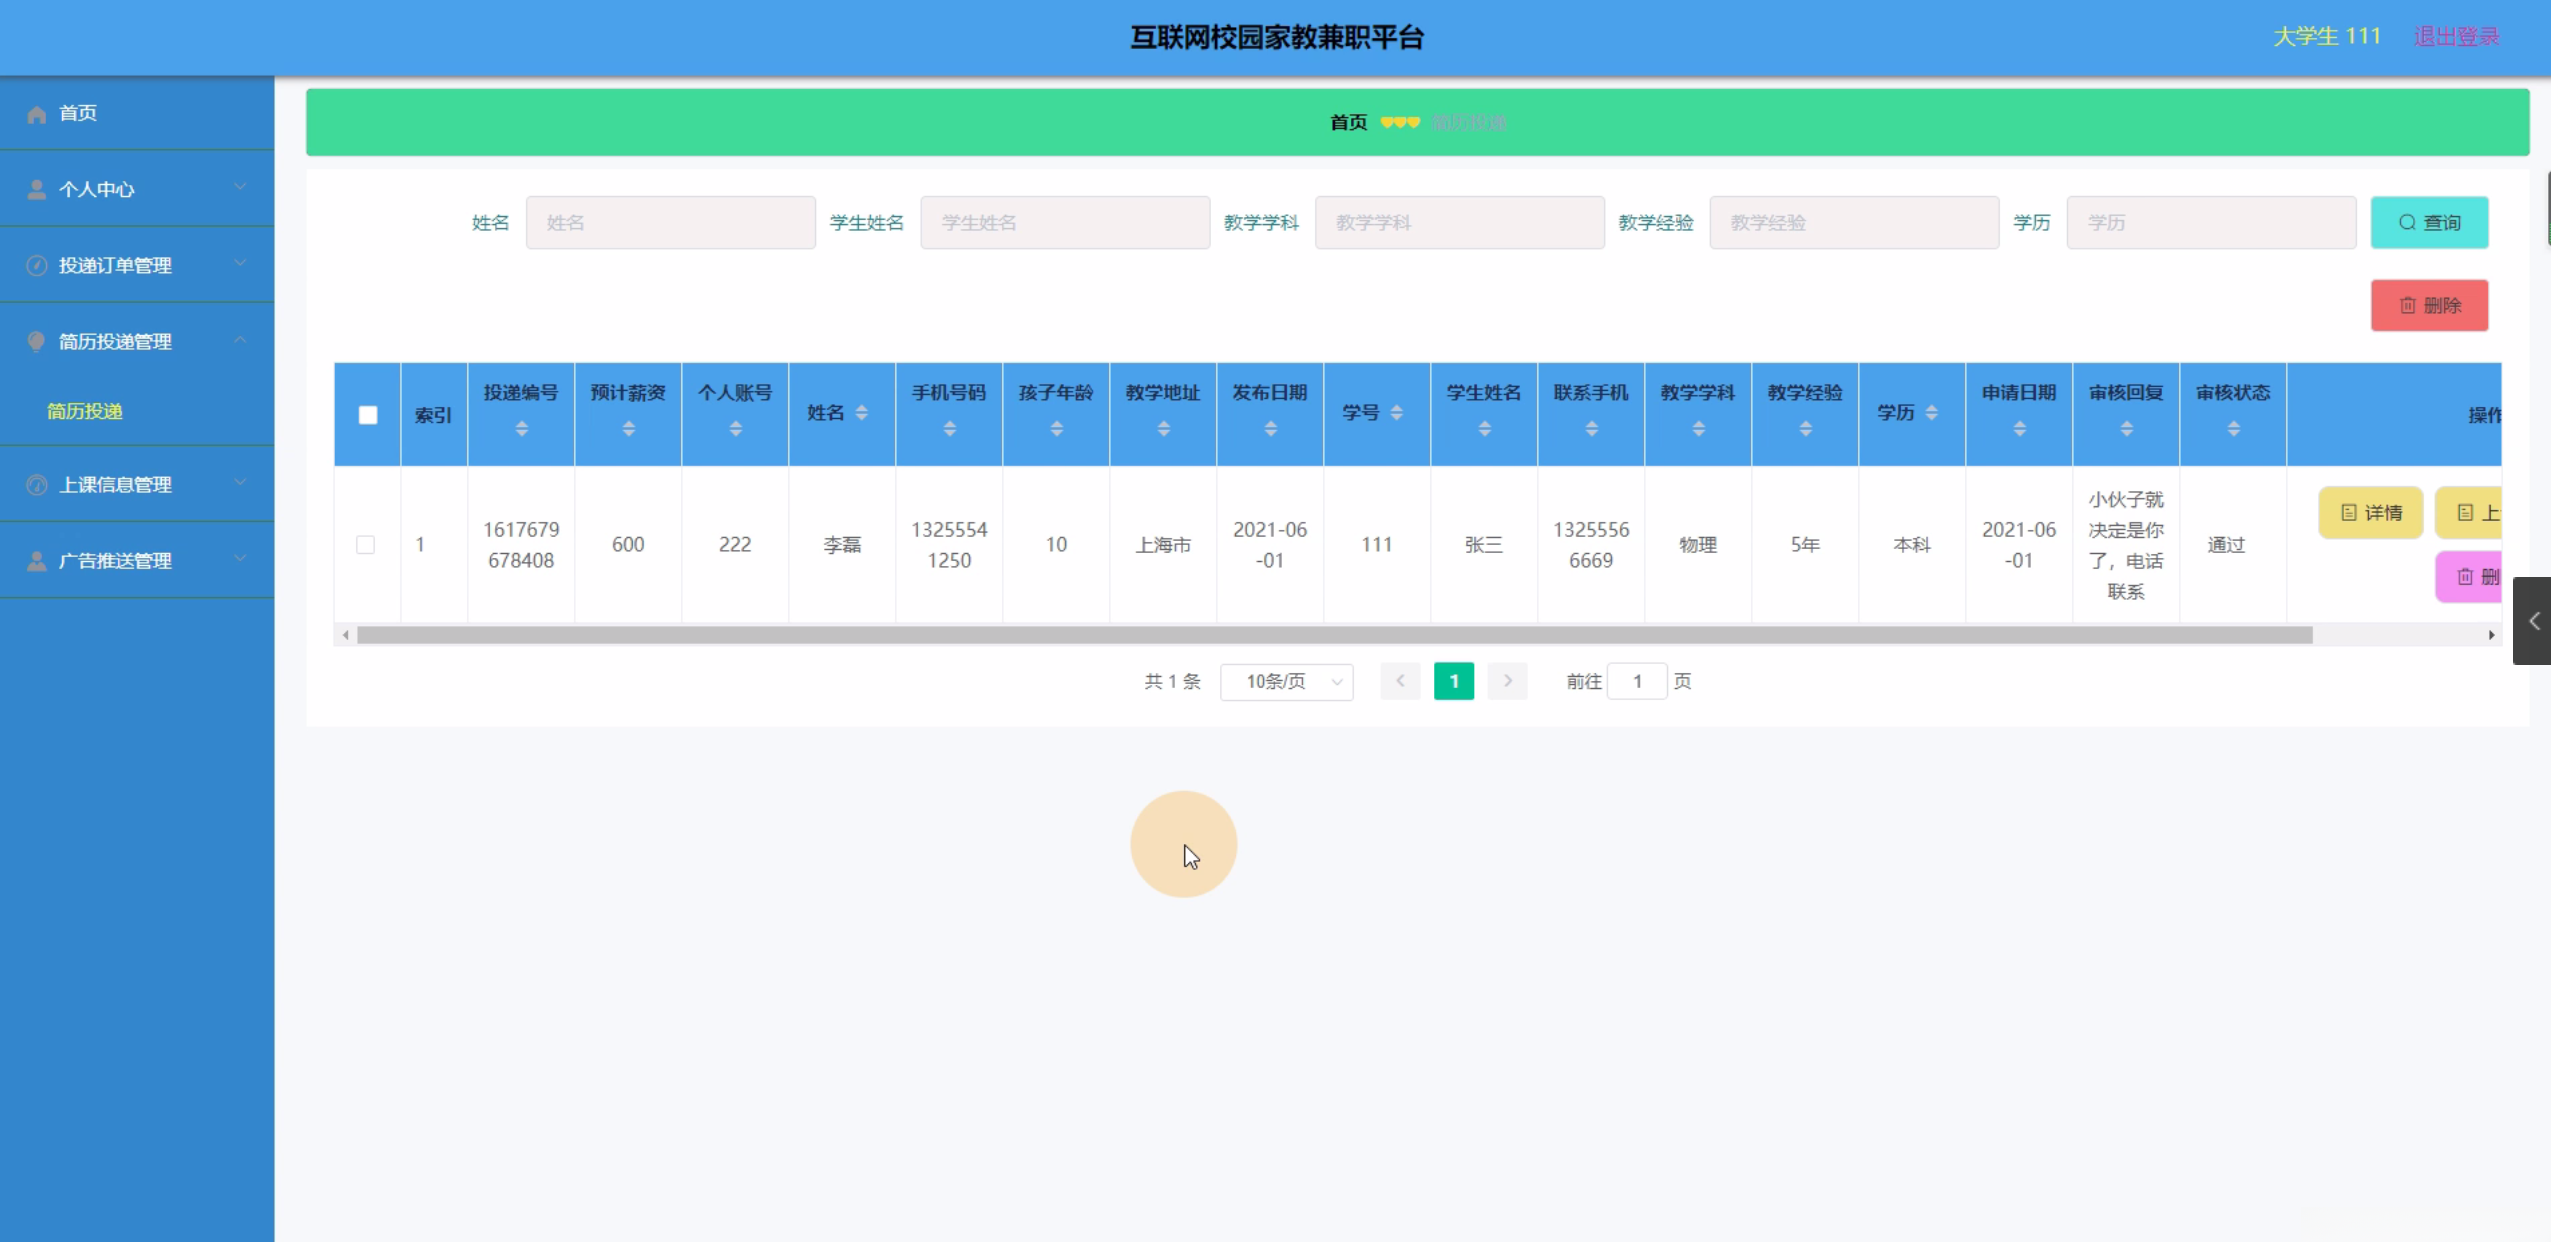The width and height of the screenshot is (2551, 1242).
Task: Click the 教学学科 search input field
Action: [x=1458, y=223]
